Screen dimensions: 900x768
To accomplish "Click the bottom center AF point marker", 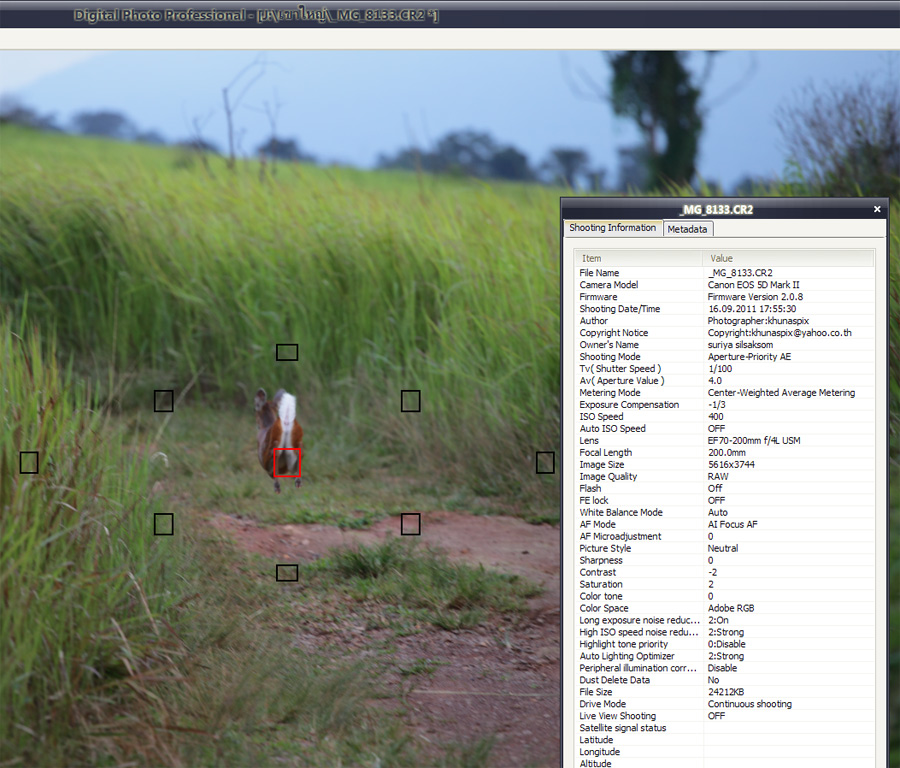I will 287,573.
